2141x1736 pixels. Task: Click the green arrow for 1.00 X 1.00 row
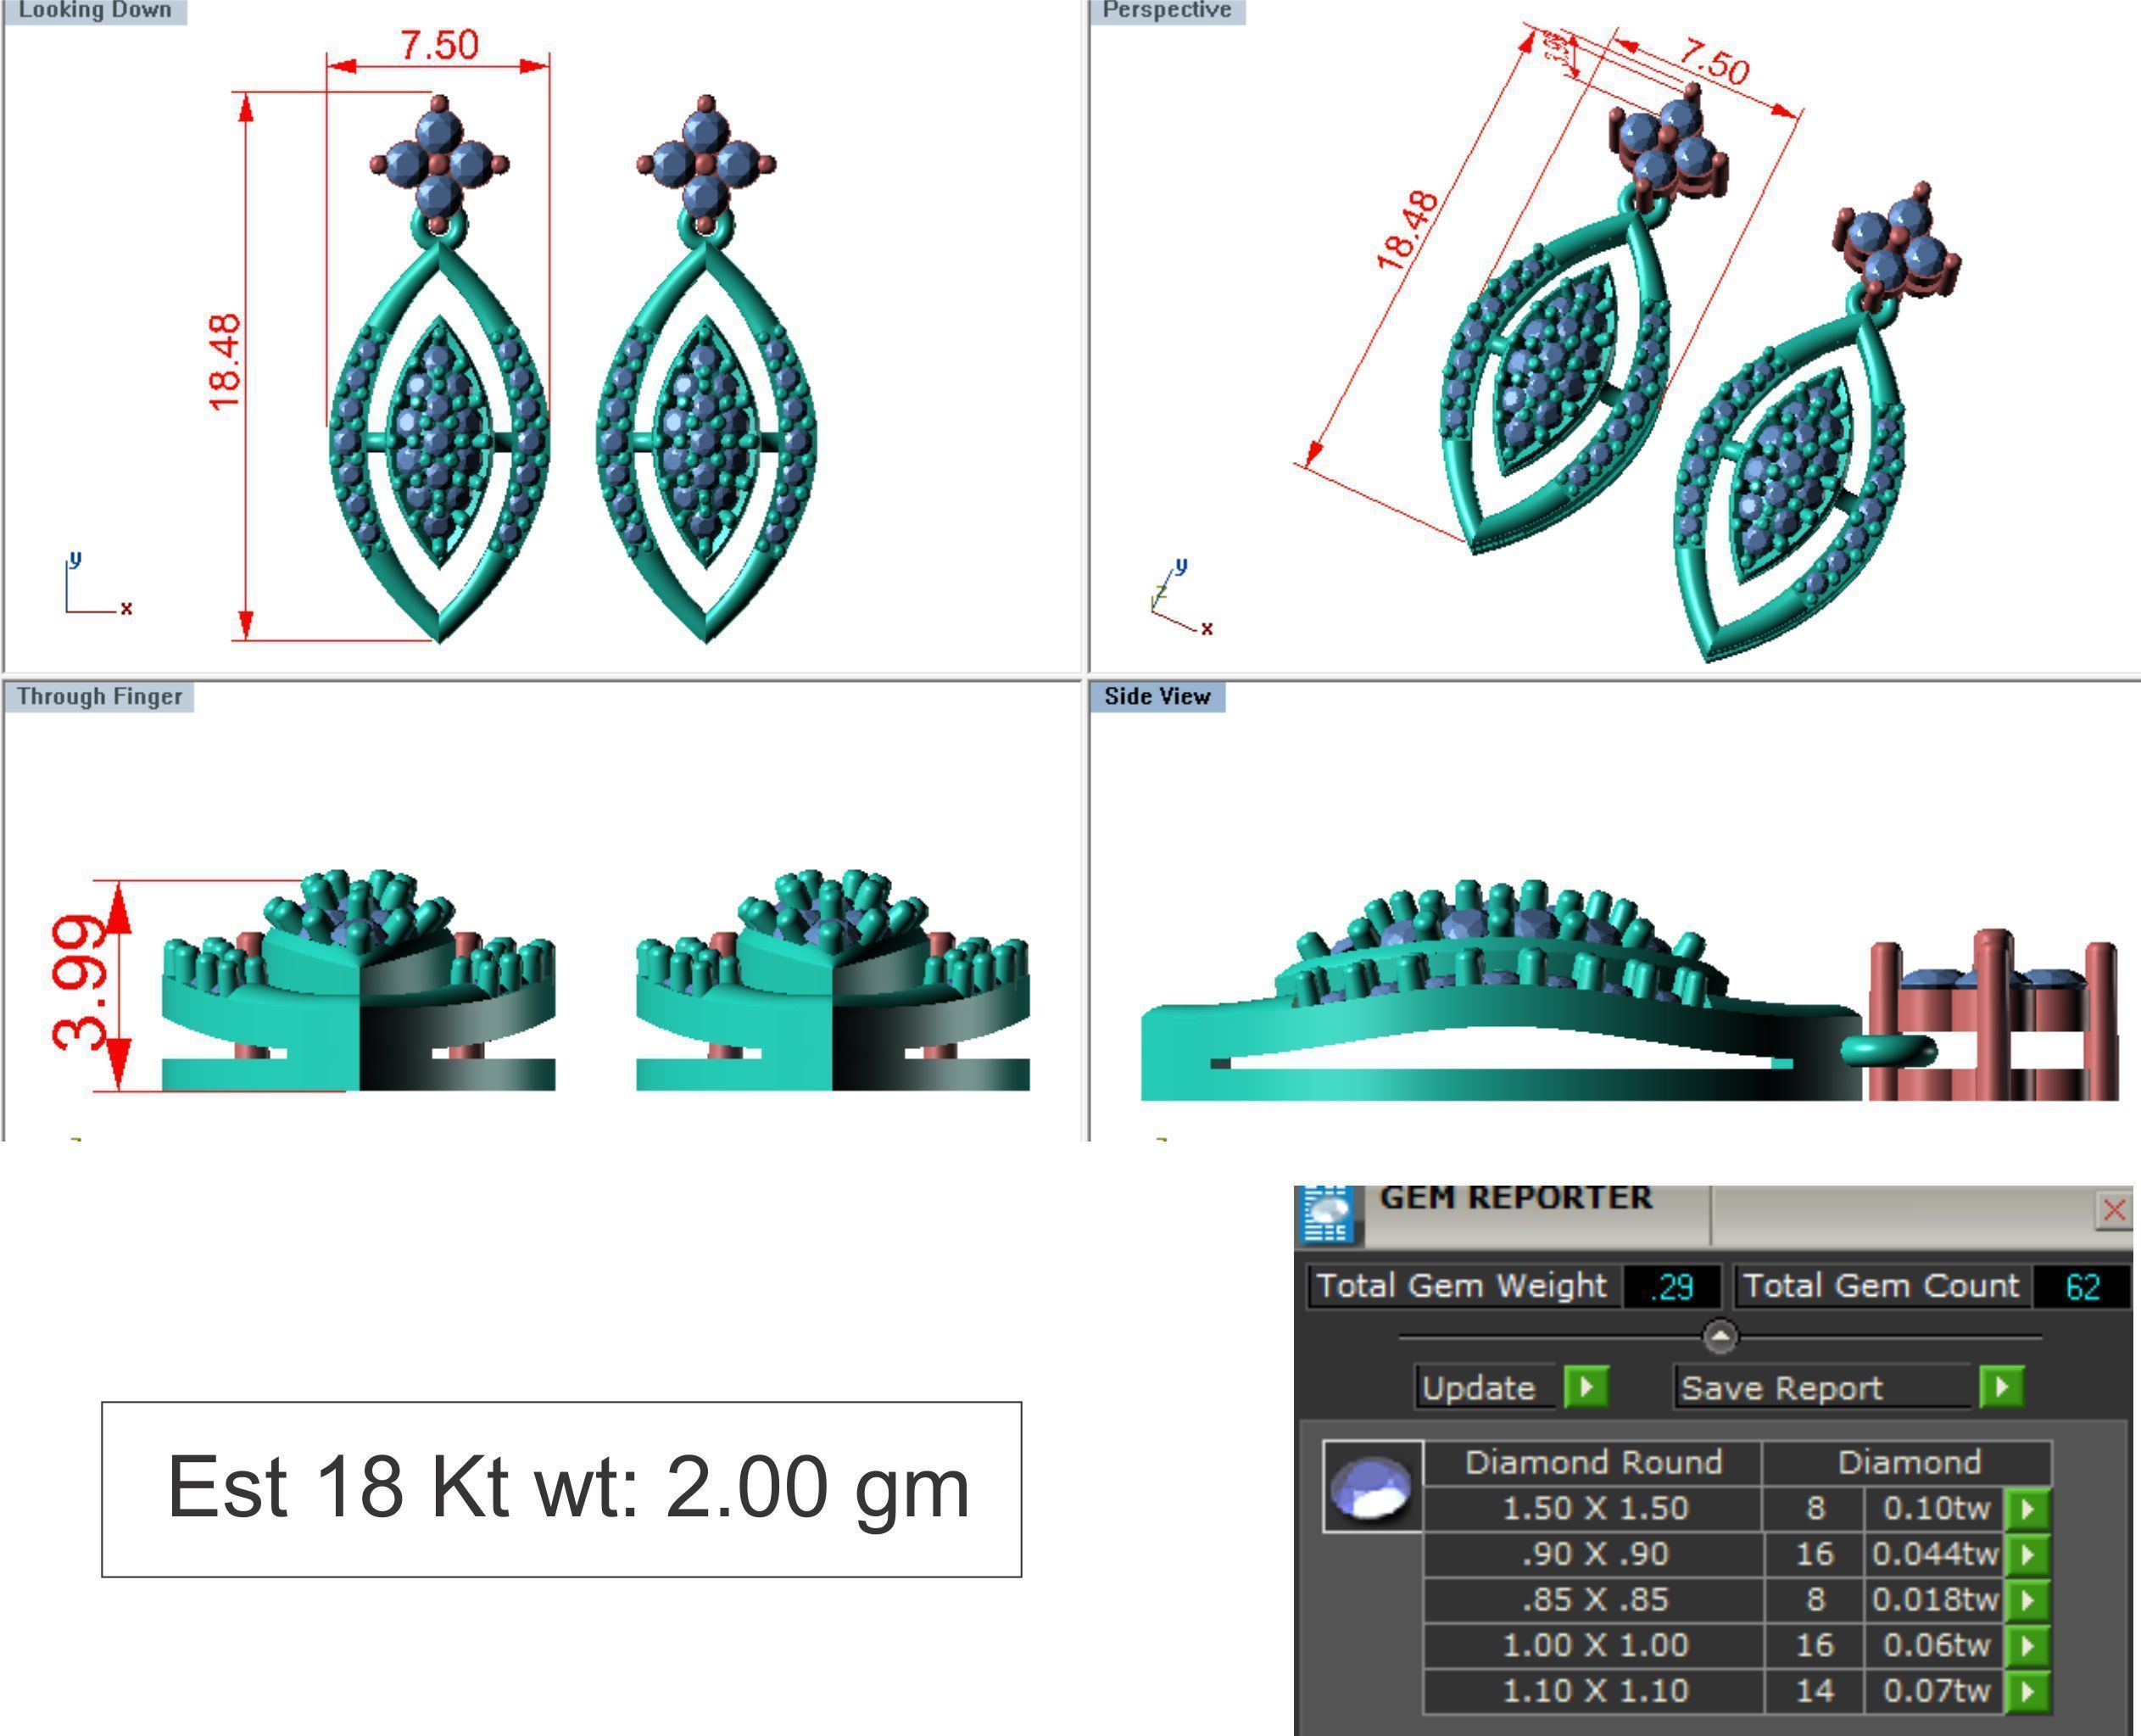pos(2027,1646)
